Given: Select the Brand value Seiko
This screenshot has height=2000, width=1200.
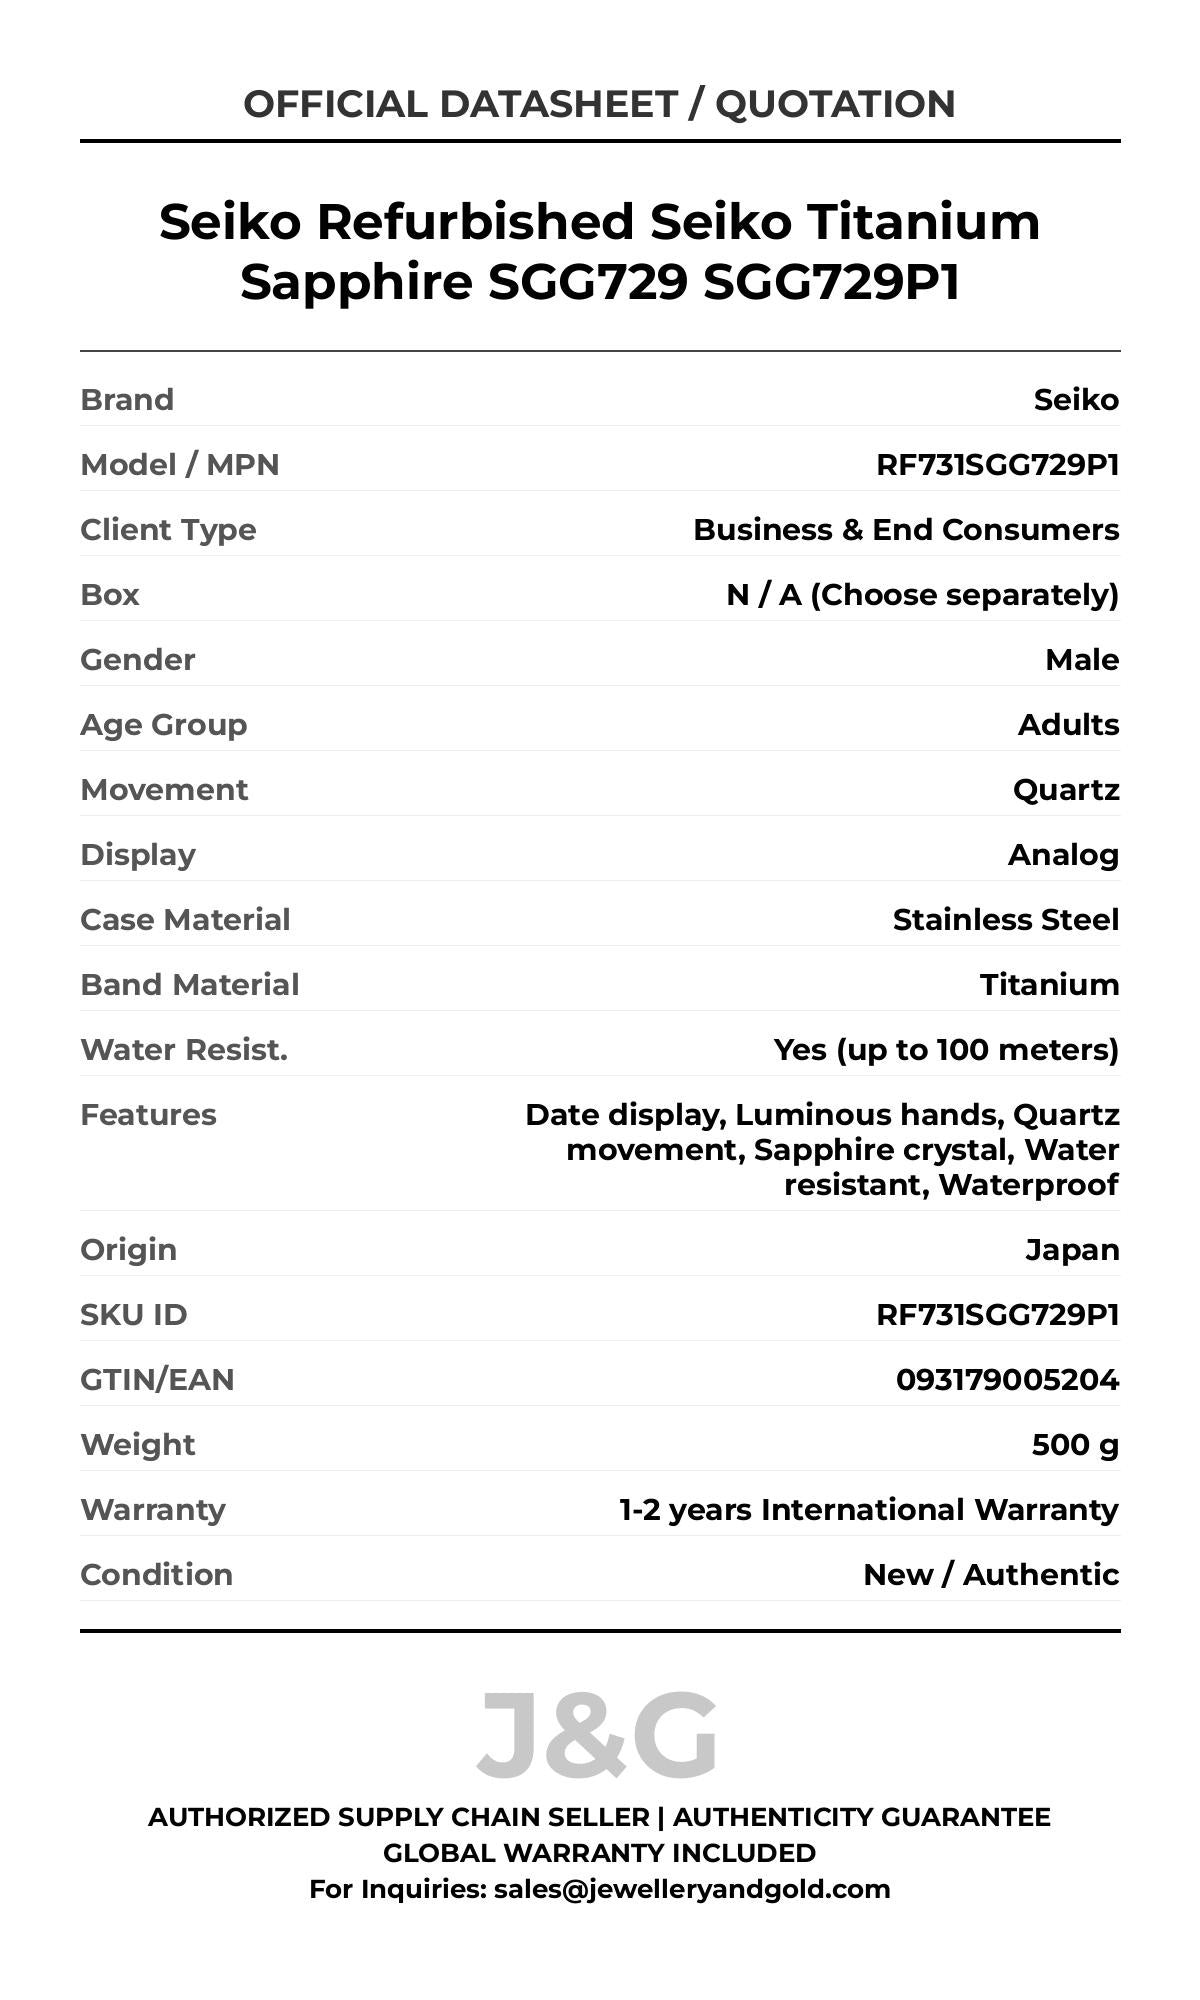Looking at the screenshot, I should [1076, 400].
